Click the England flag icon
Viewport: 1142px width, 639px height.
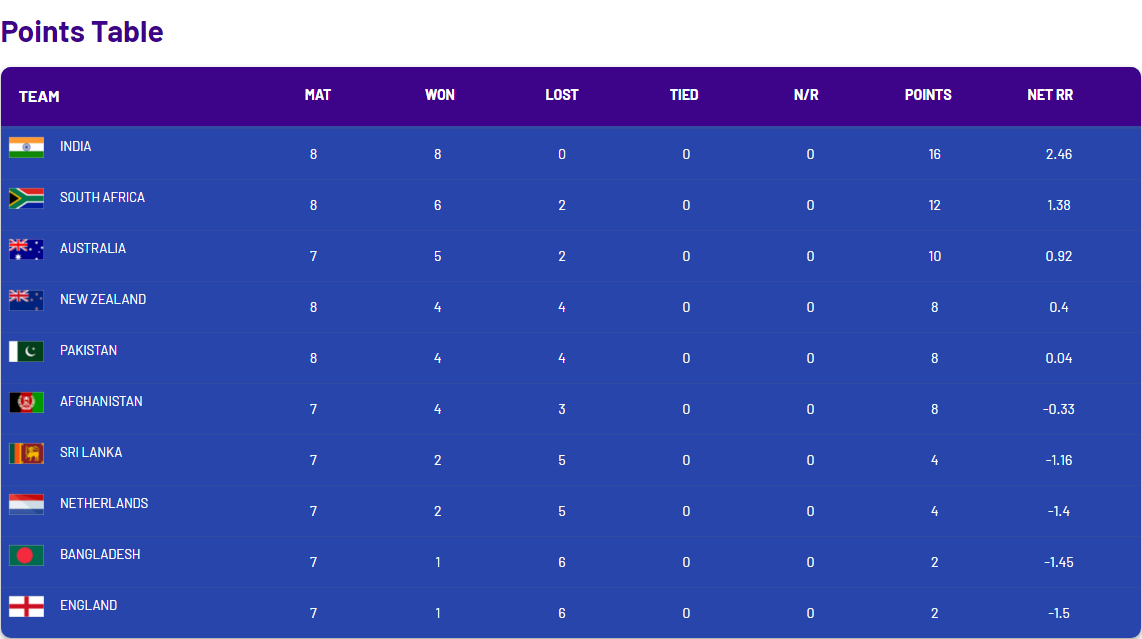(x=26, y=606)
